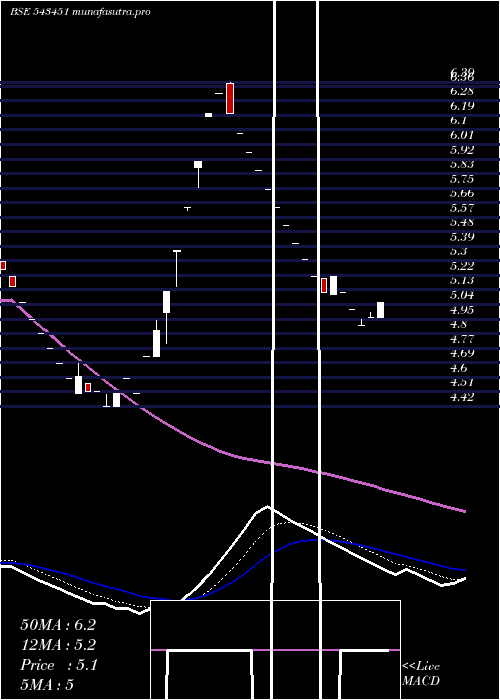Click the MACD label
500x700 pixels.
point(421,681)
